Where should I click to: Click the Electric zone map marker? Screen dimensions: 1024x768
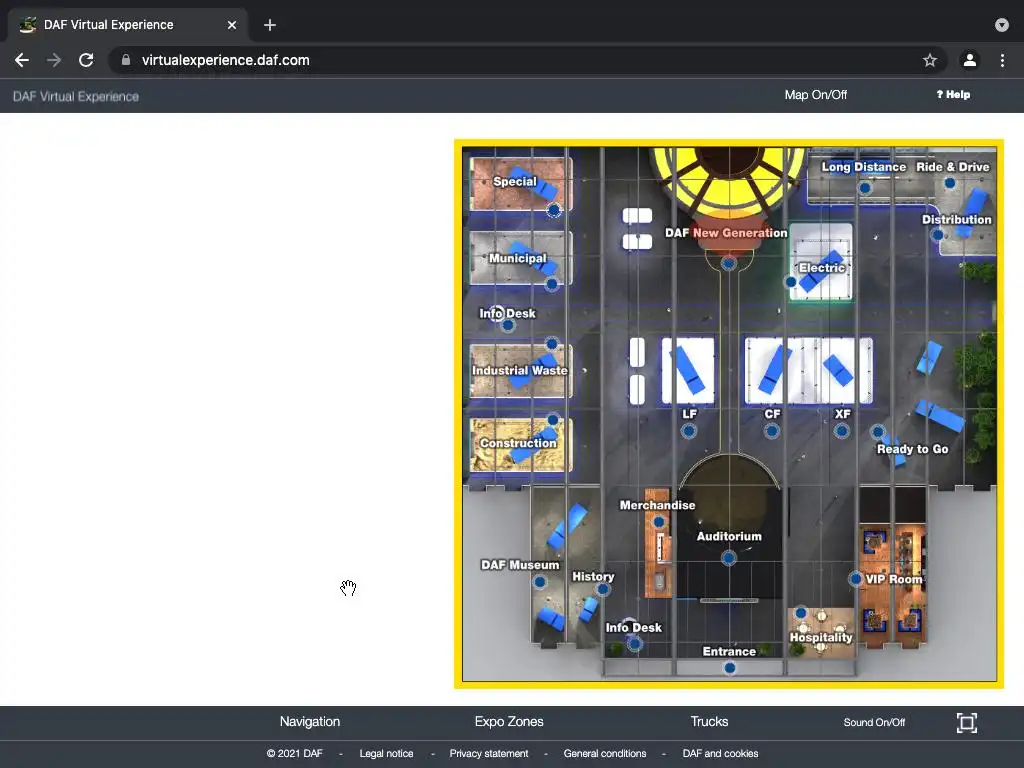tap(791, 282)
